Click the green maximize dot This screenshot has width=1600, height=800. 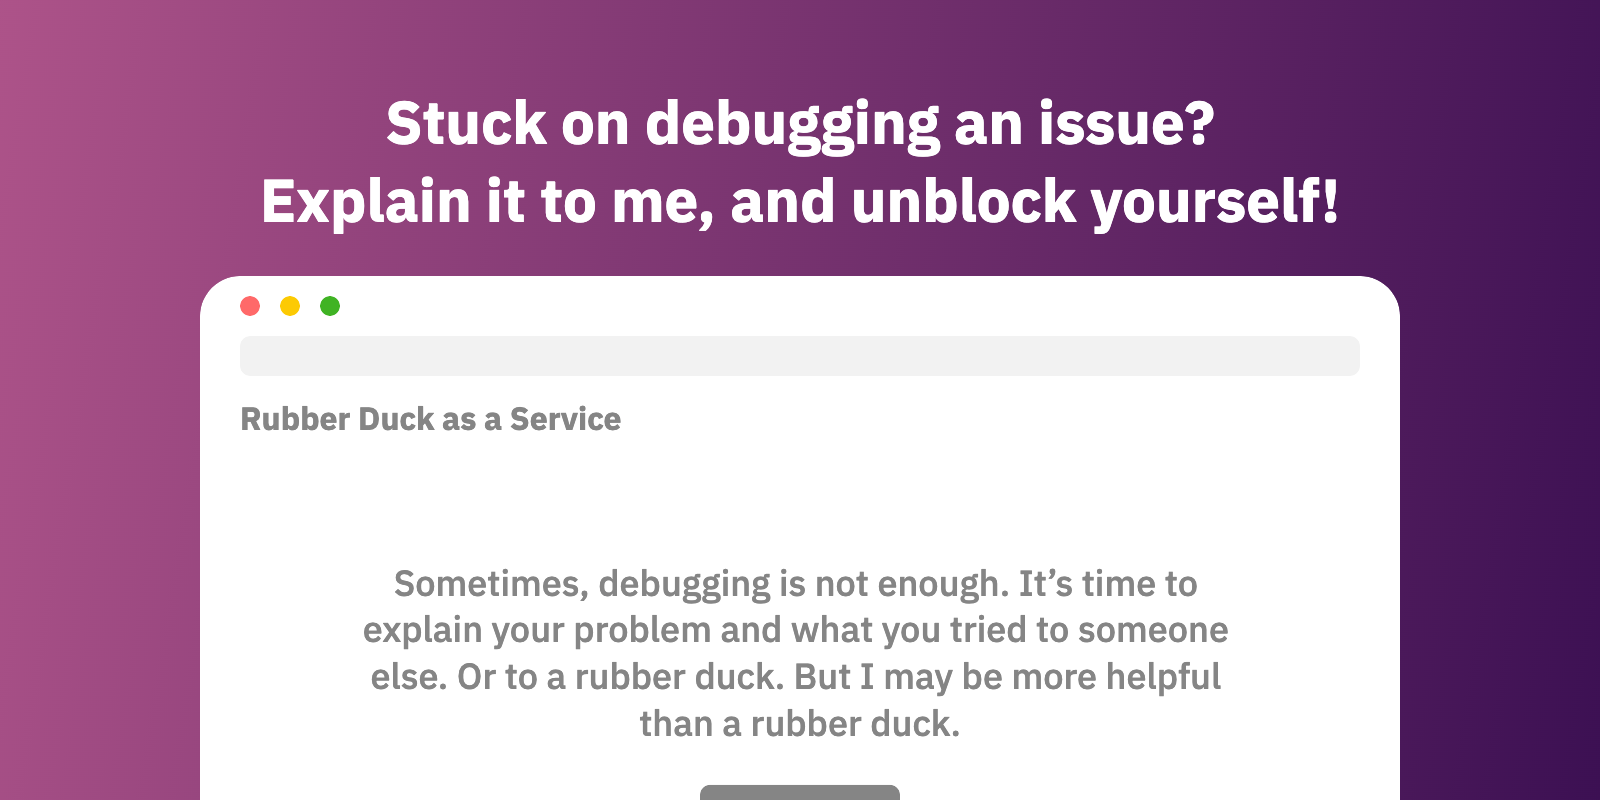[x=330, y=306]
